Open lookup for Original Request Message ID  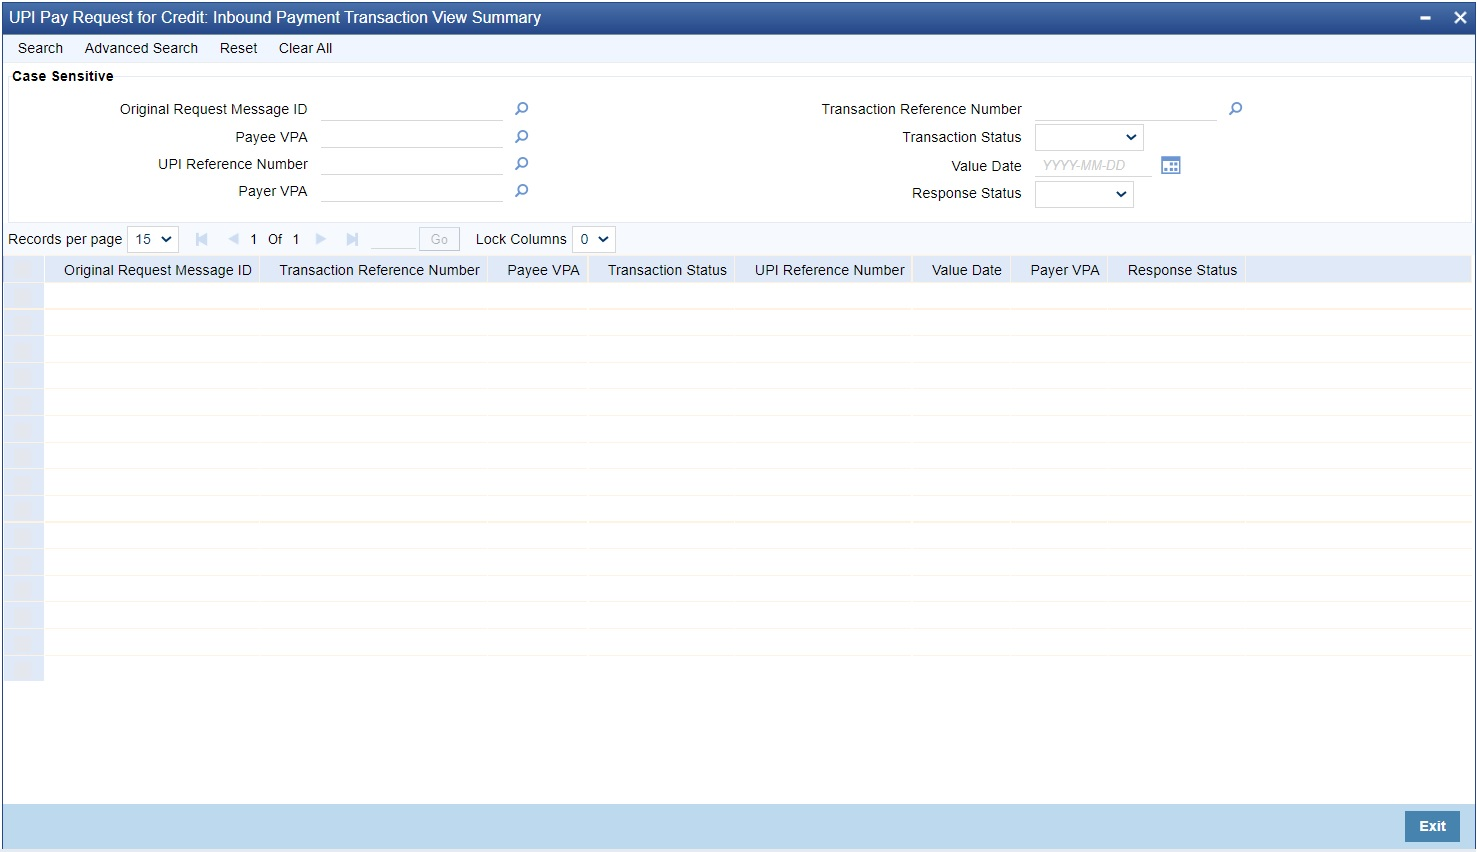521,109
